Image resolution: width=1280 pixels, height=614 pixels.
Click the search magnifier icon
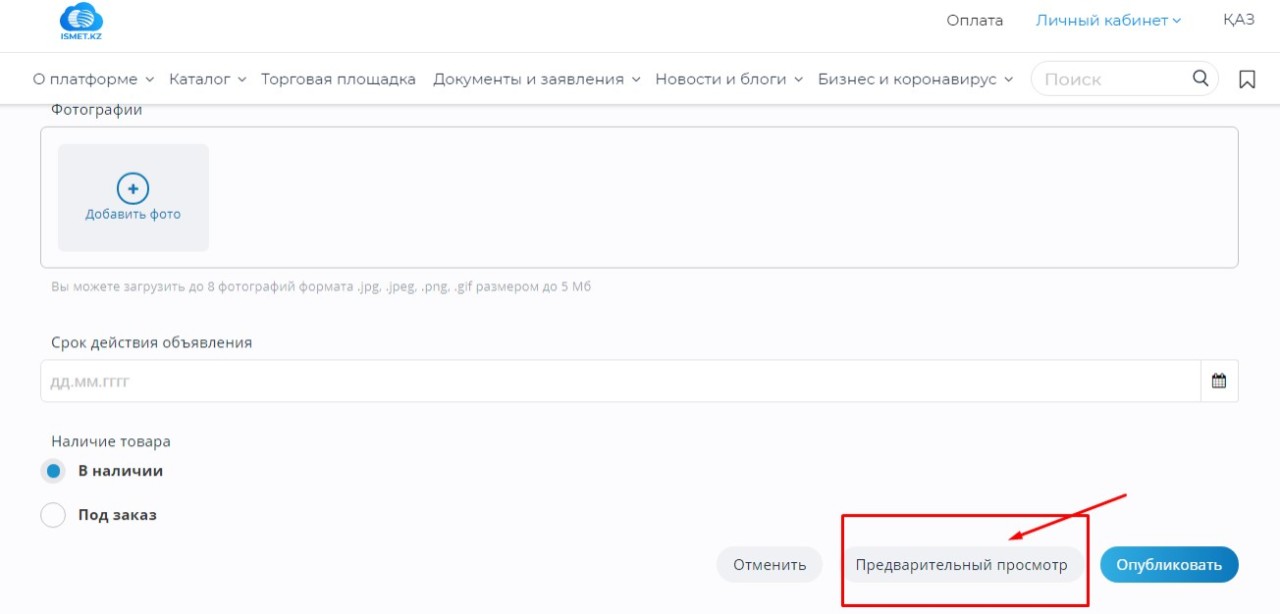point(1200,78)
